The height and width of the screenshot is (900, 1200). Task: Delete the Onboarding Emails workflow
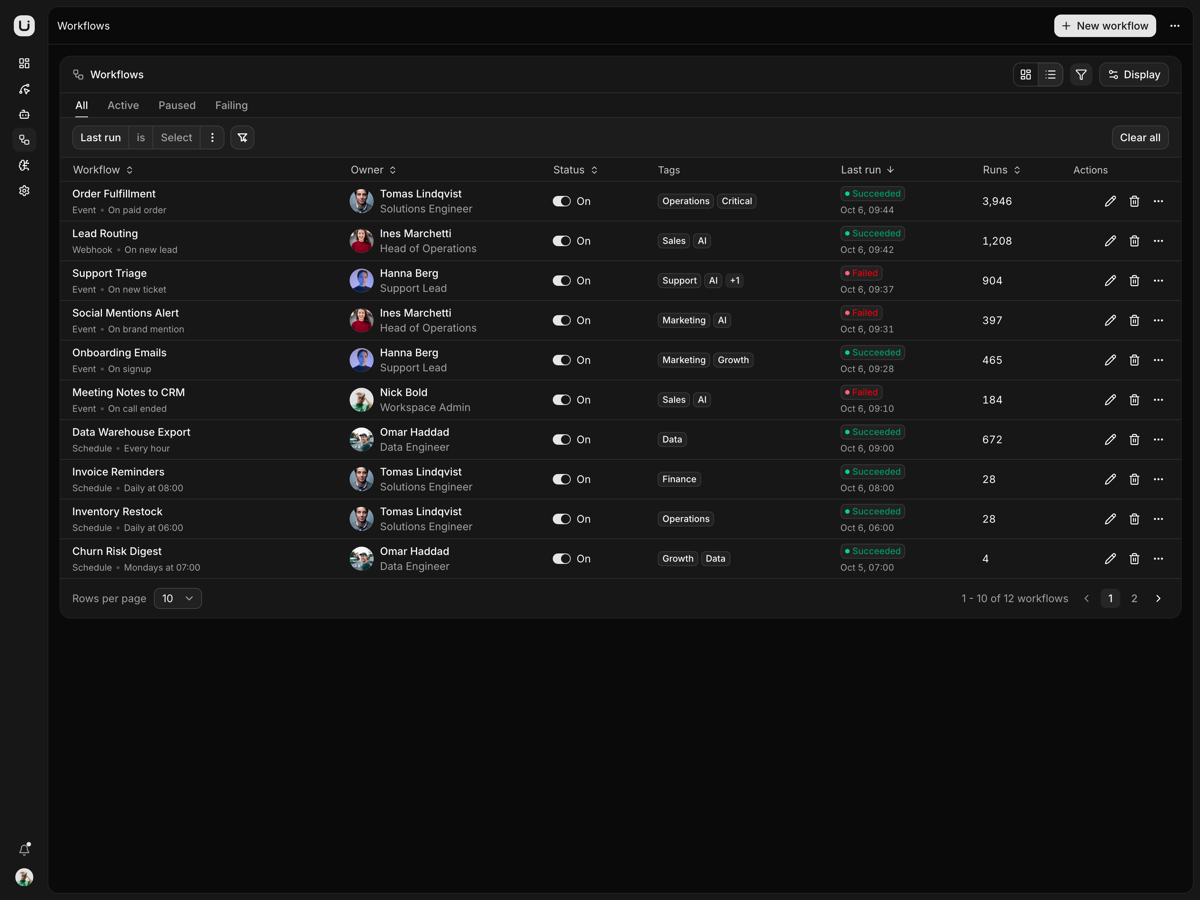point(1134,360)
